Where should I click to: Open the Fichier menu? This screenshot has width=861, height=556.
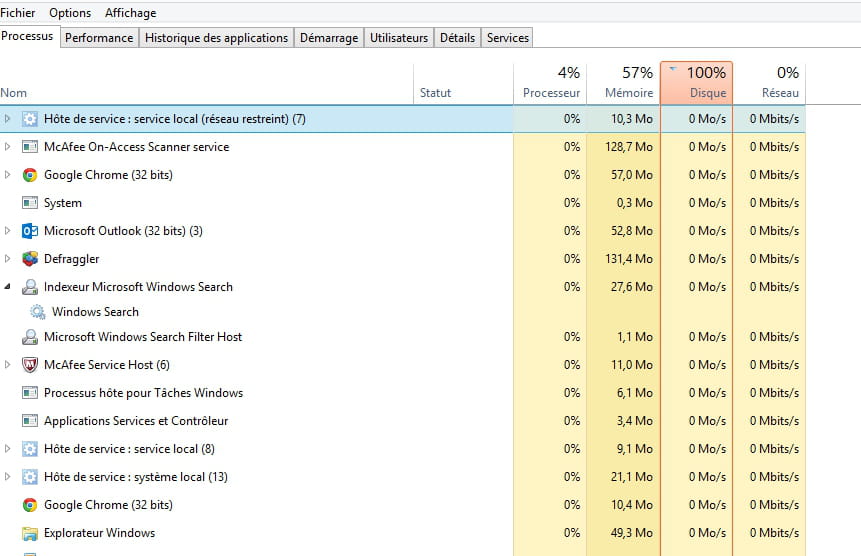coord(18,13)
